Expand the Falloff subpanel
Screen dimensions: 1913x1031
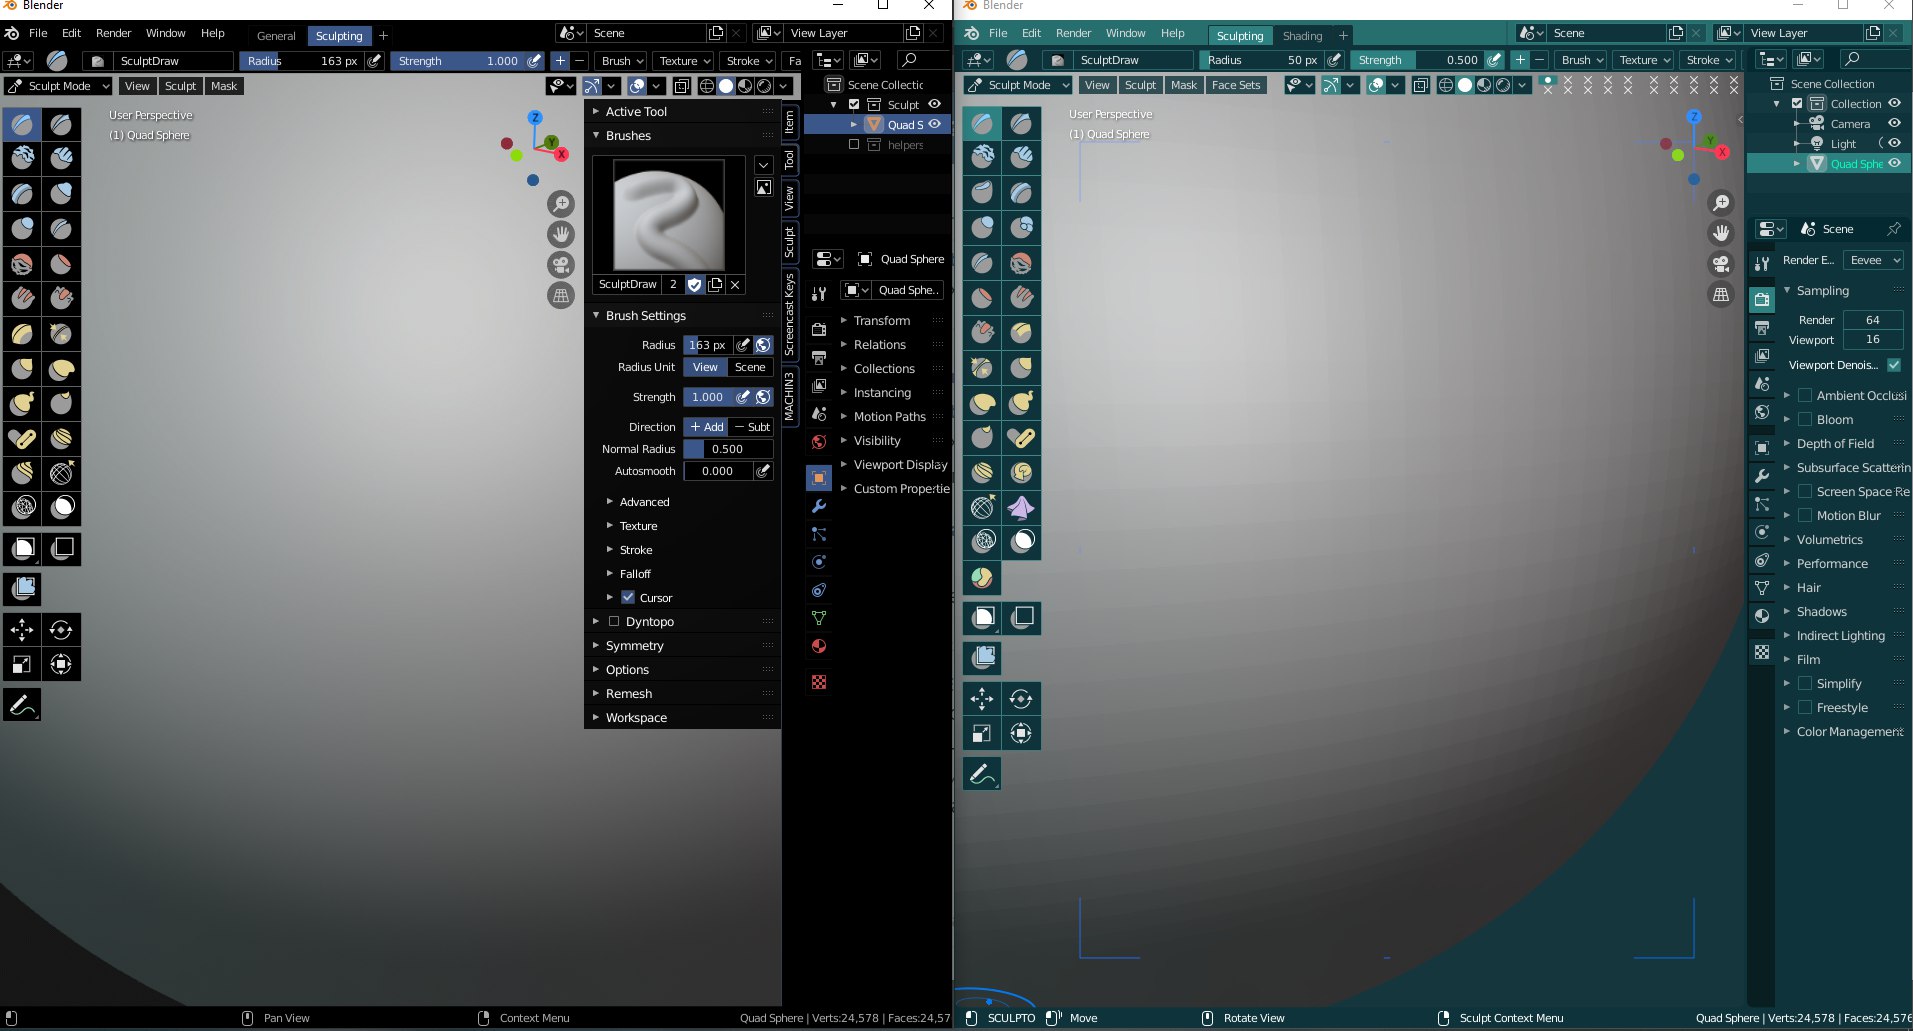pos(635,574)
